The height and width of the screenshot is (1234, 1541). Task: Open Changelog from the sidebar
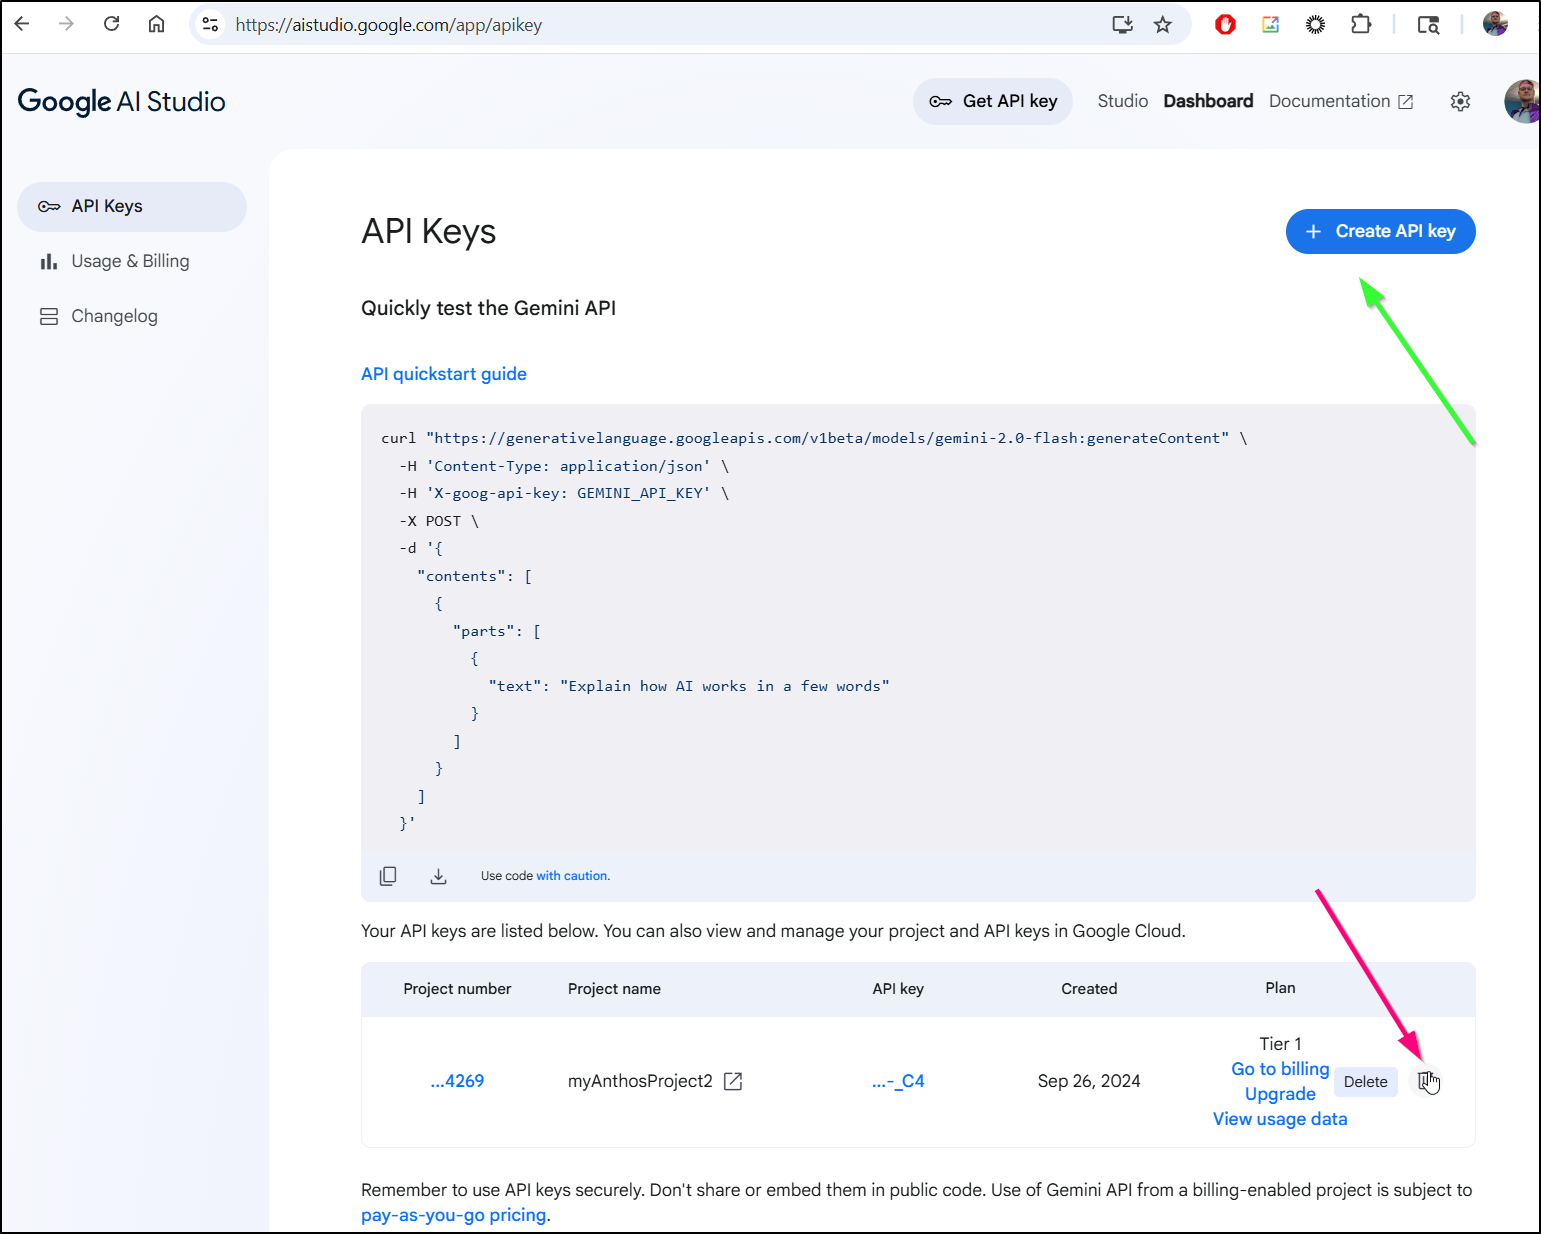click(x=114, y=316)
